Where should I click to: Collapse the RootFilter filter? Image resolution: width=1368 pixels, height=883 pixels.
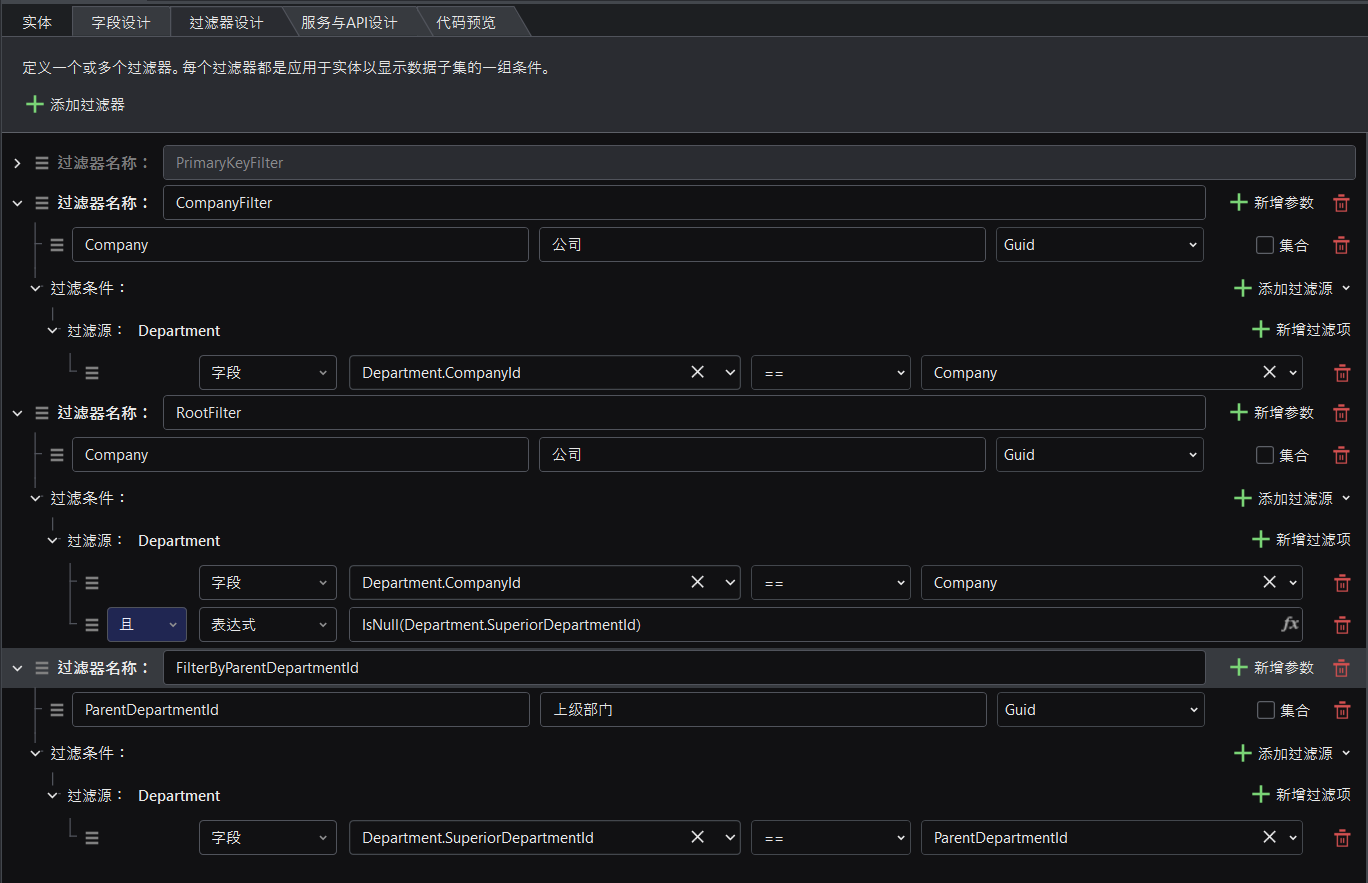coord(17,413)
